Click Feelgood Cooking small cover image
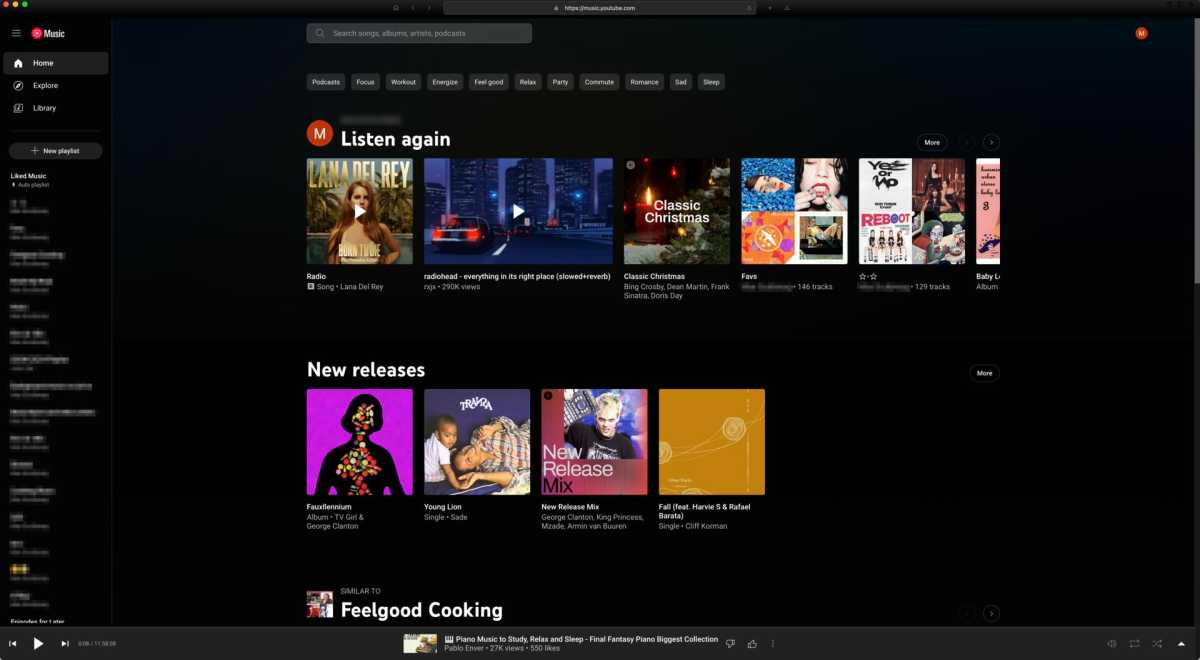The height and width of the screenshot is (660, 1200). 319,604
